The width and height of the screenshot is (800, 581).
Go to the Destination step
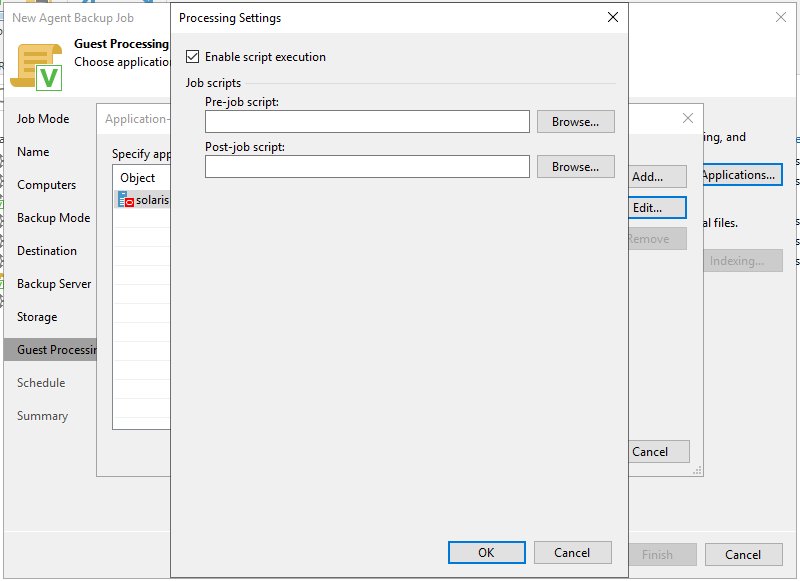click(47, 250)
